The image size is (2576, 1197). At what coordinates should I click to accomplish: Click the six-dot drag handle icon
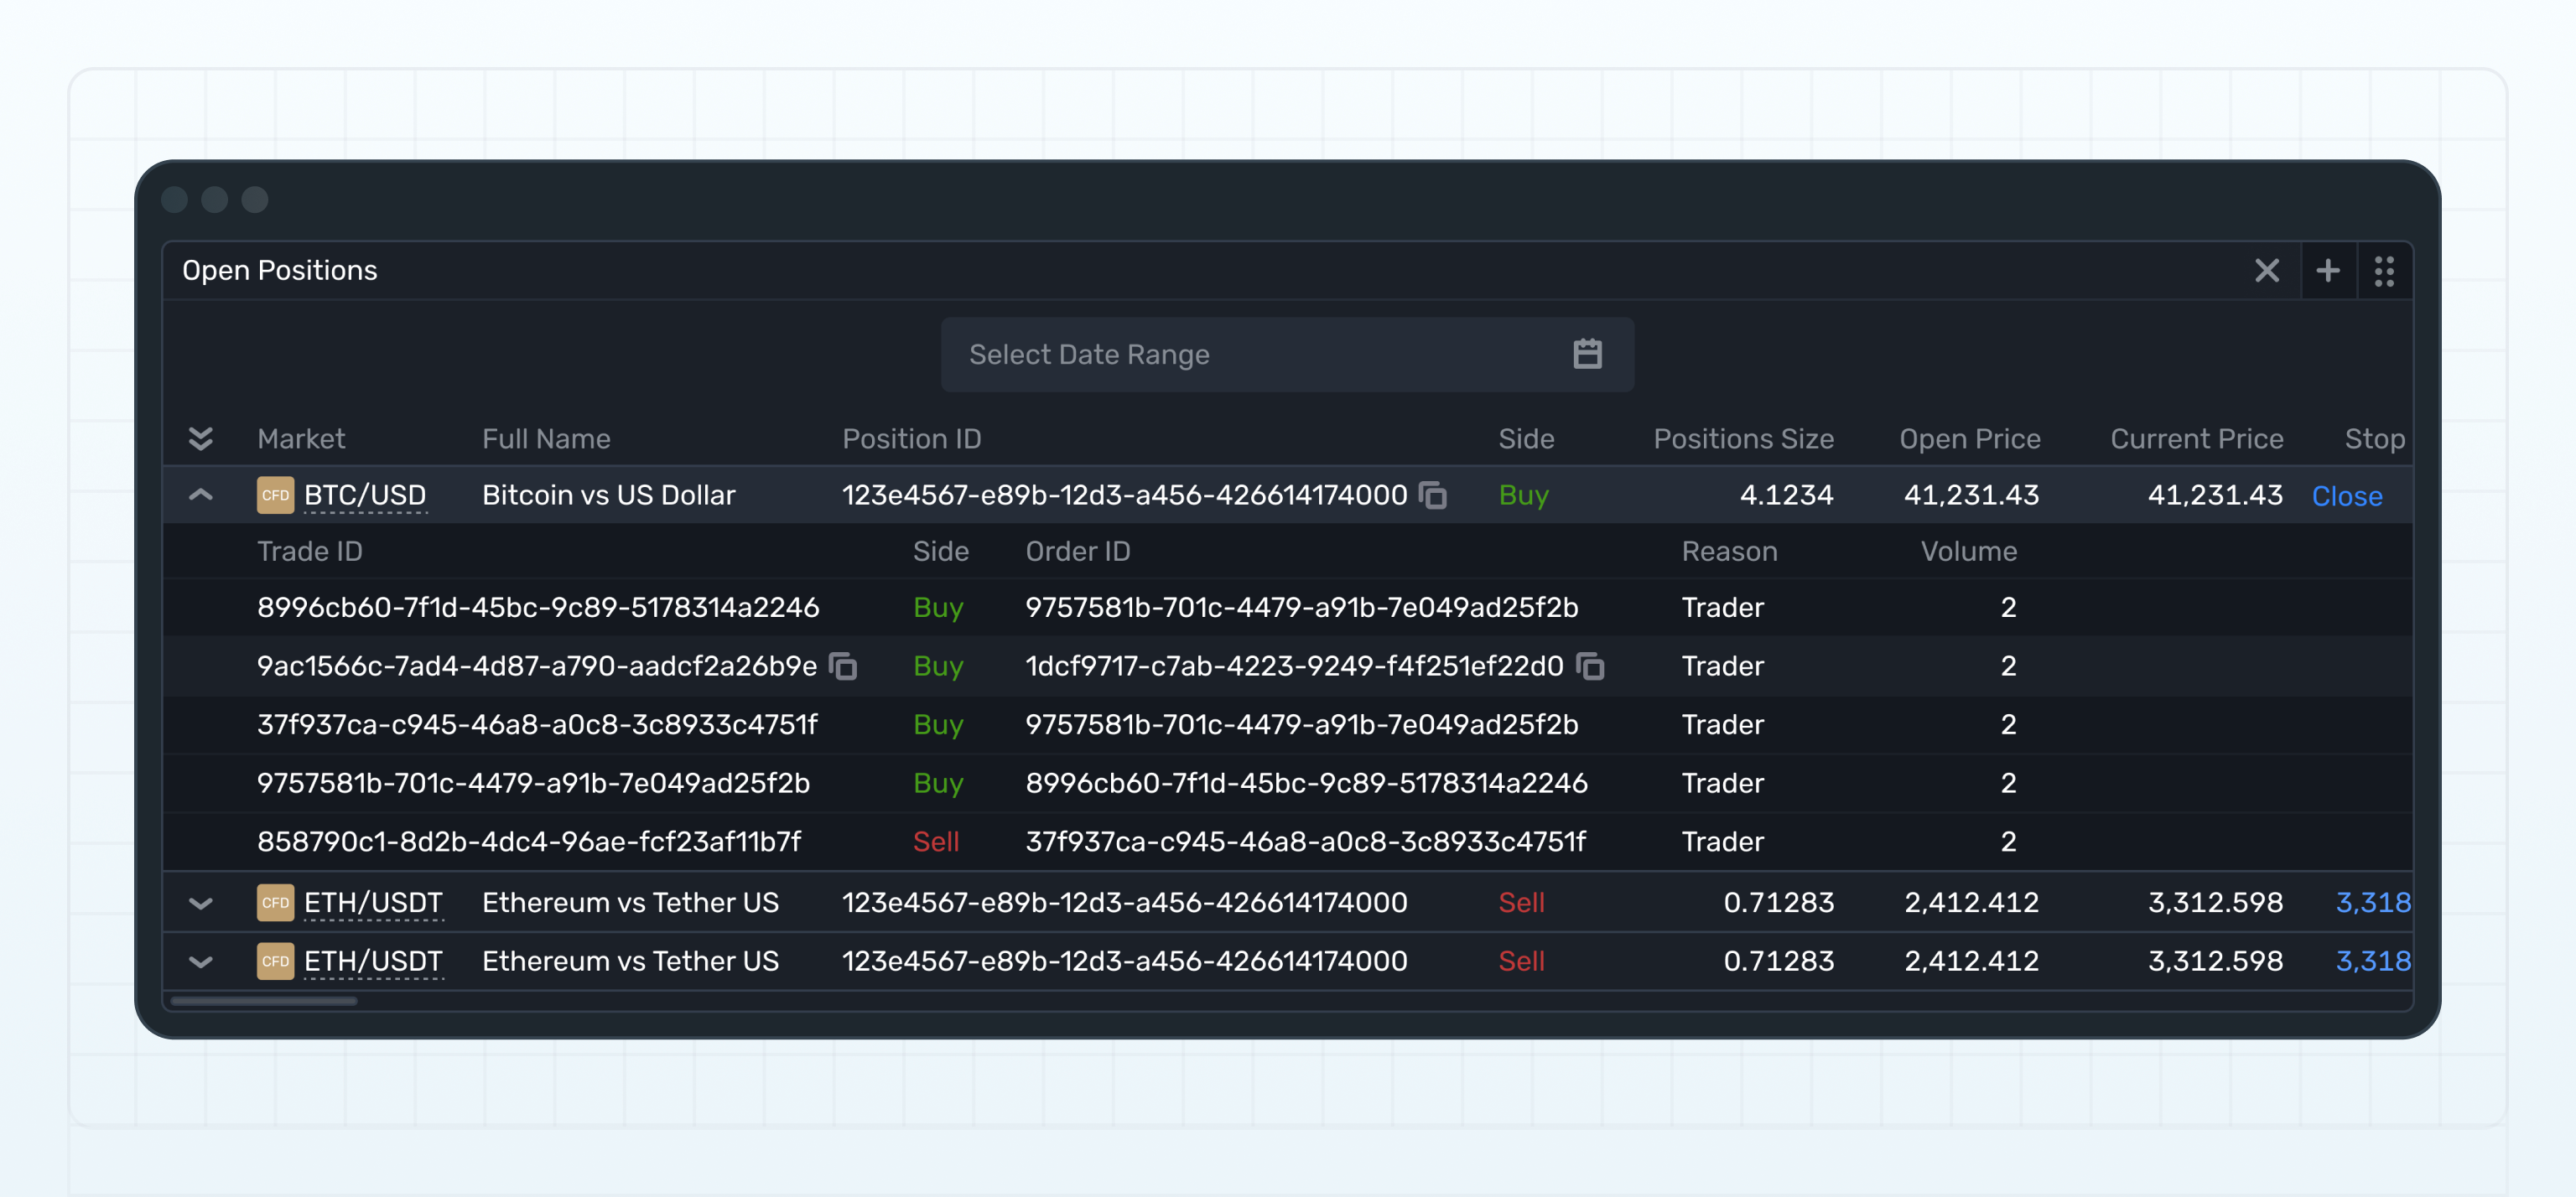pyautogui.click(x=2385, y=271)
